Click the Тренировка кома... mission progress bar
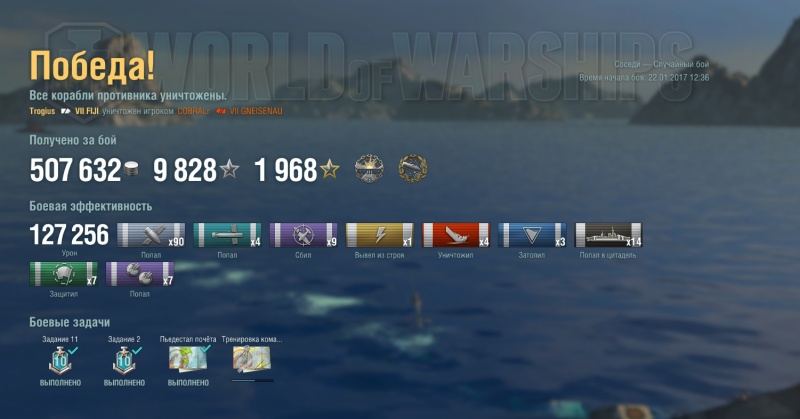800x419 pixels. pyautogui.click(x=252, y=380)
